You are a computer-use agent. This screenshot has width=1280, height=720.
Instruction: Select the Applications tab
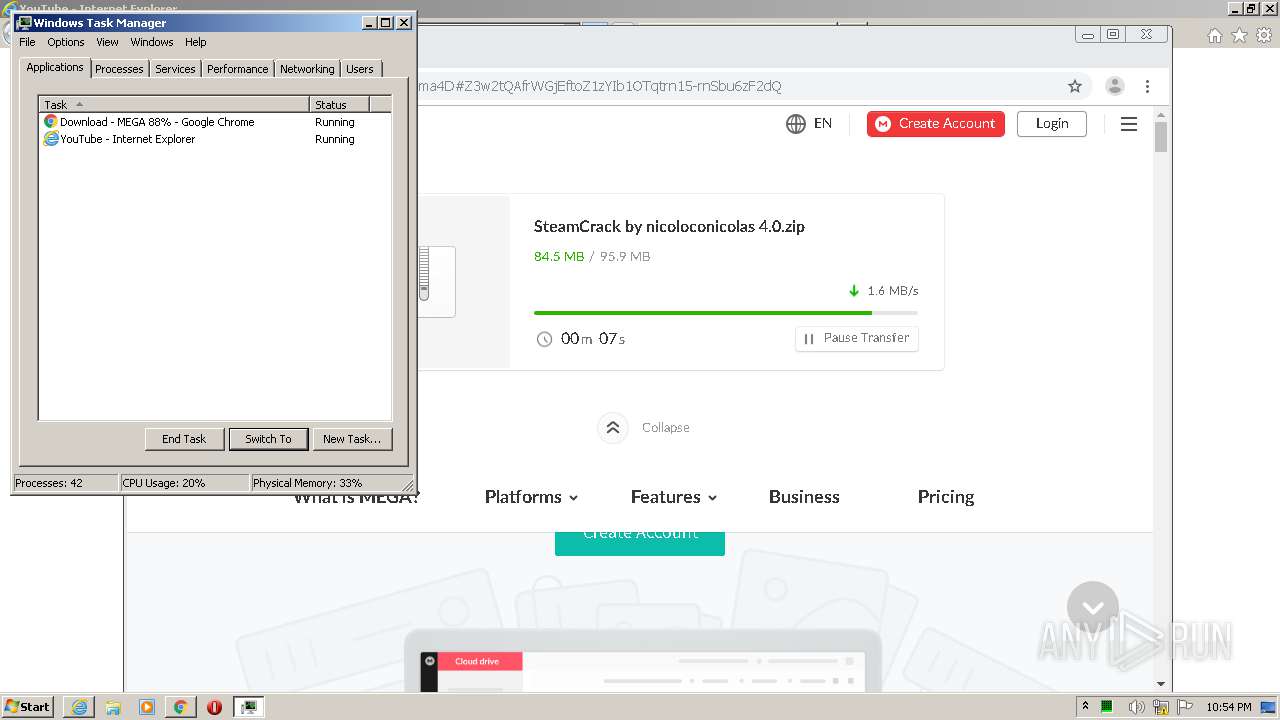click(55, 67)
